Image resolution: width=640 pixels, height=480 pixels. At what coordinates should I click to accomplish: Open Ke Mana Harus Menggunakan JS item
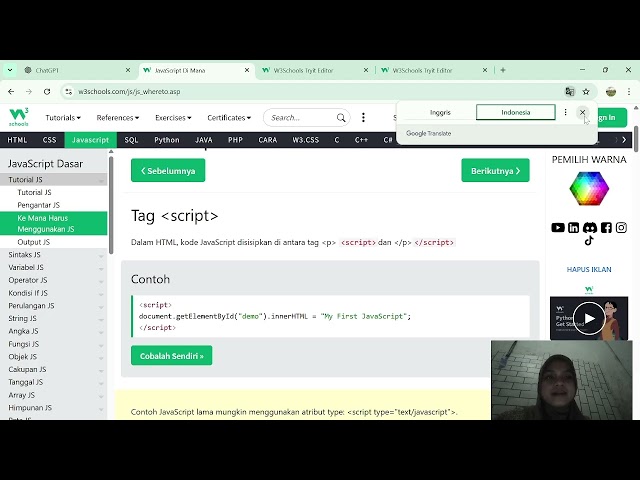coord(53,223)
